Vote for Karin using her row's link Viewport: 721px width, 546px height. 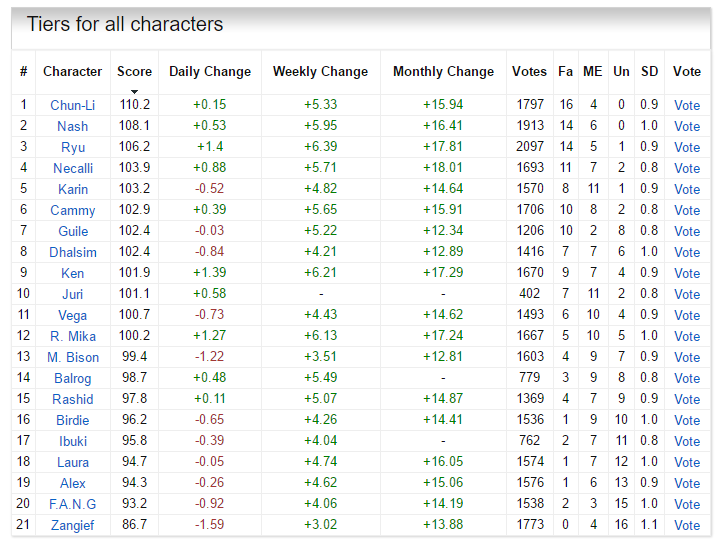coord(687,189)
